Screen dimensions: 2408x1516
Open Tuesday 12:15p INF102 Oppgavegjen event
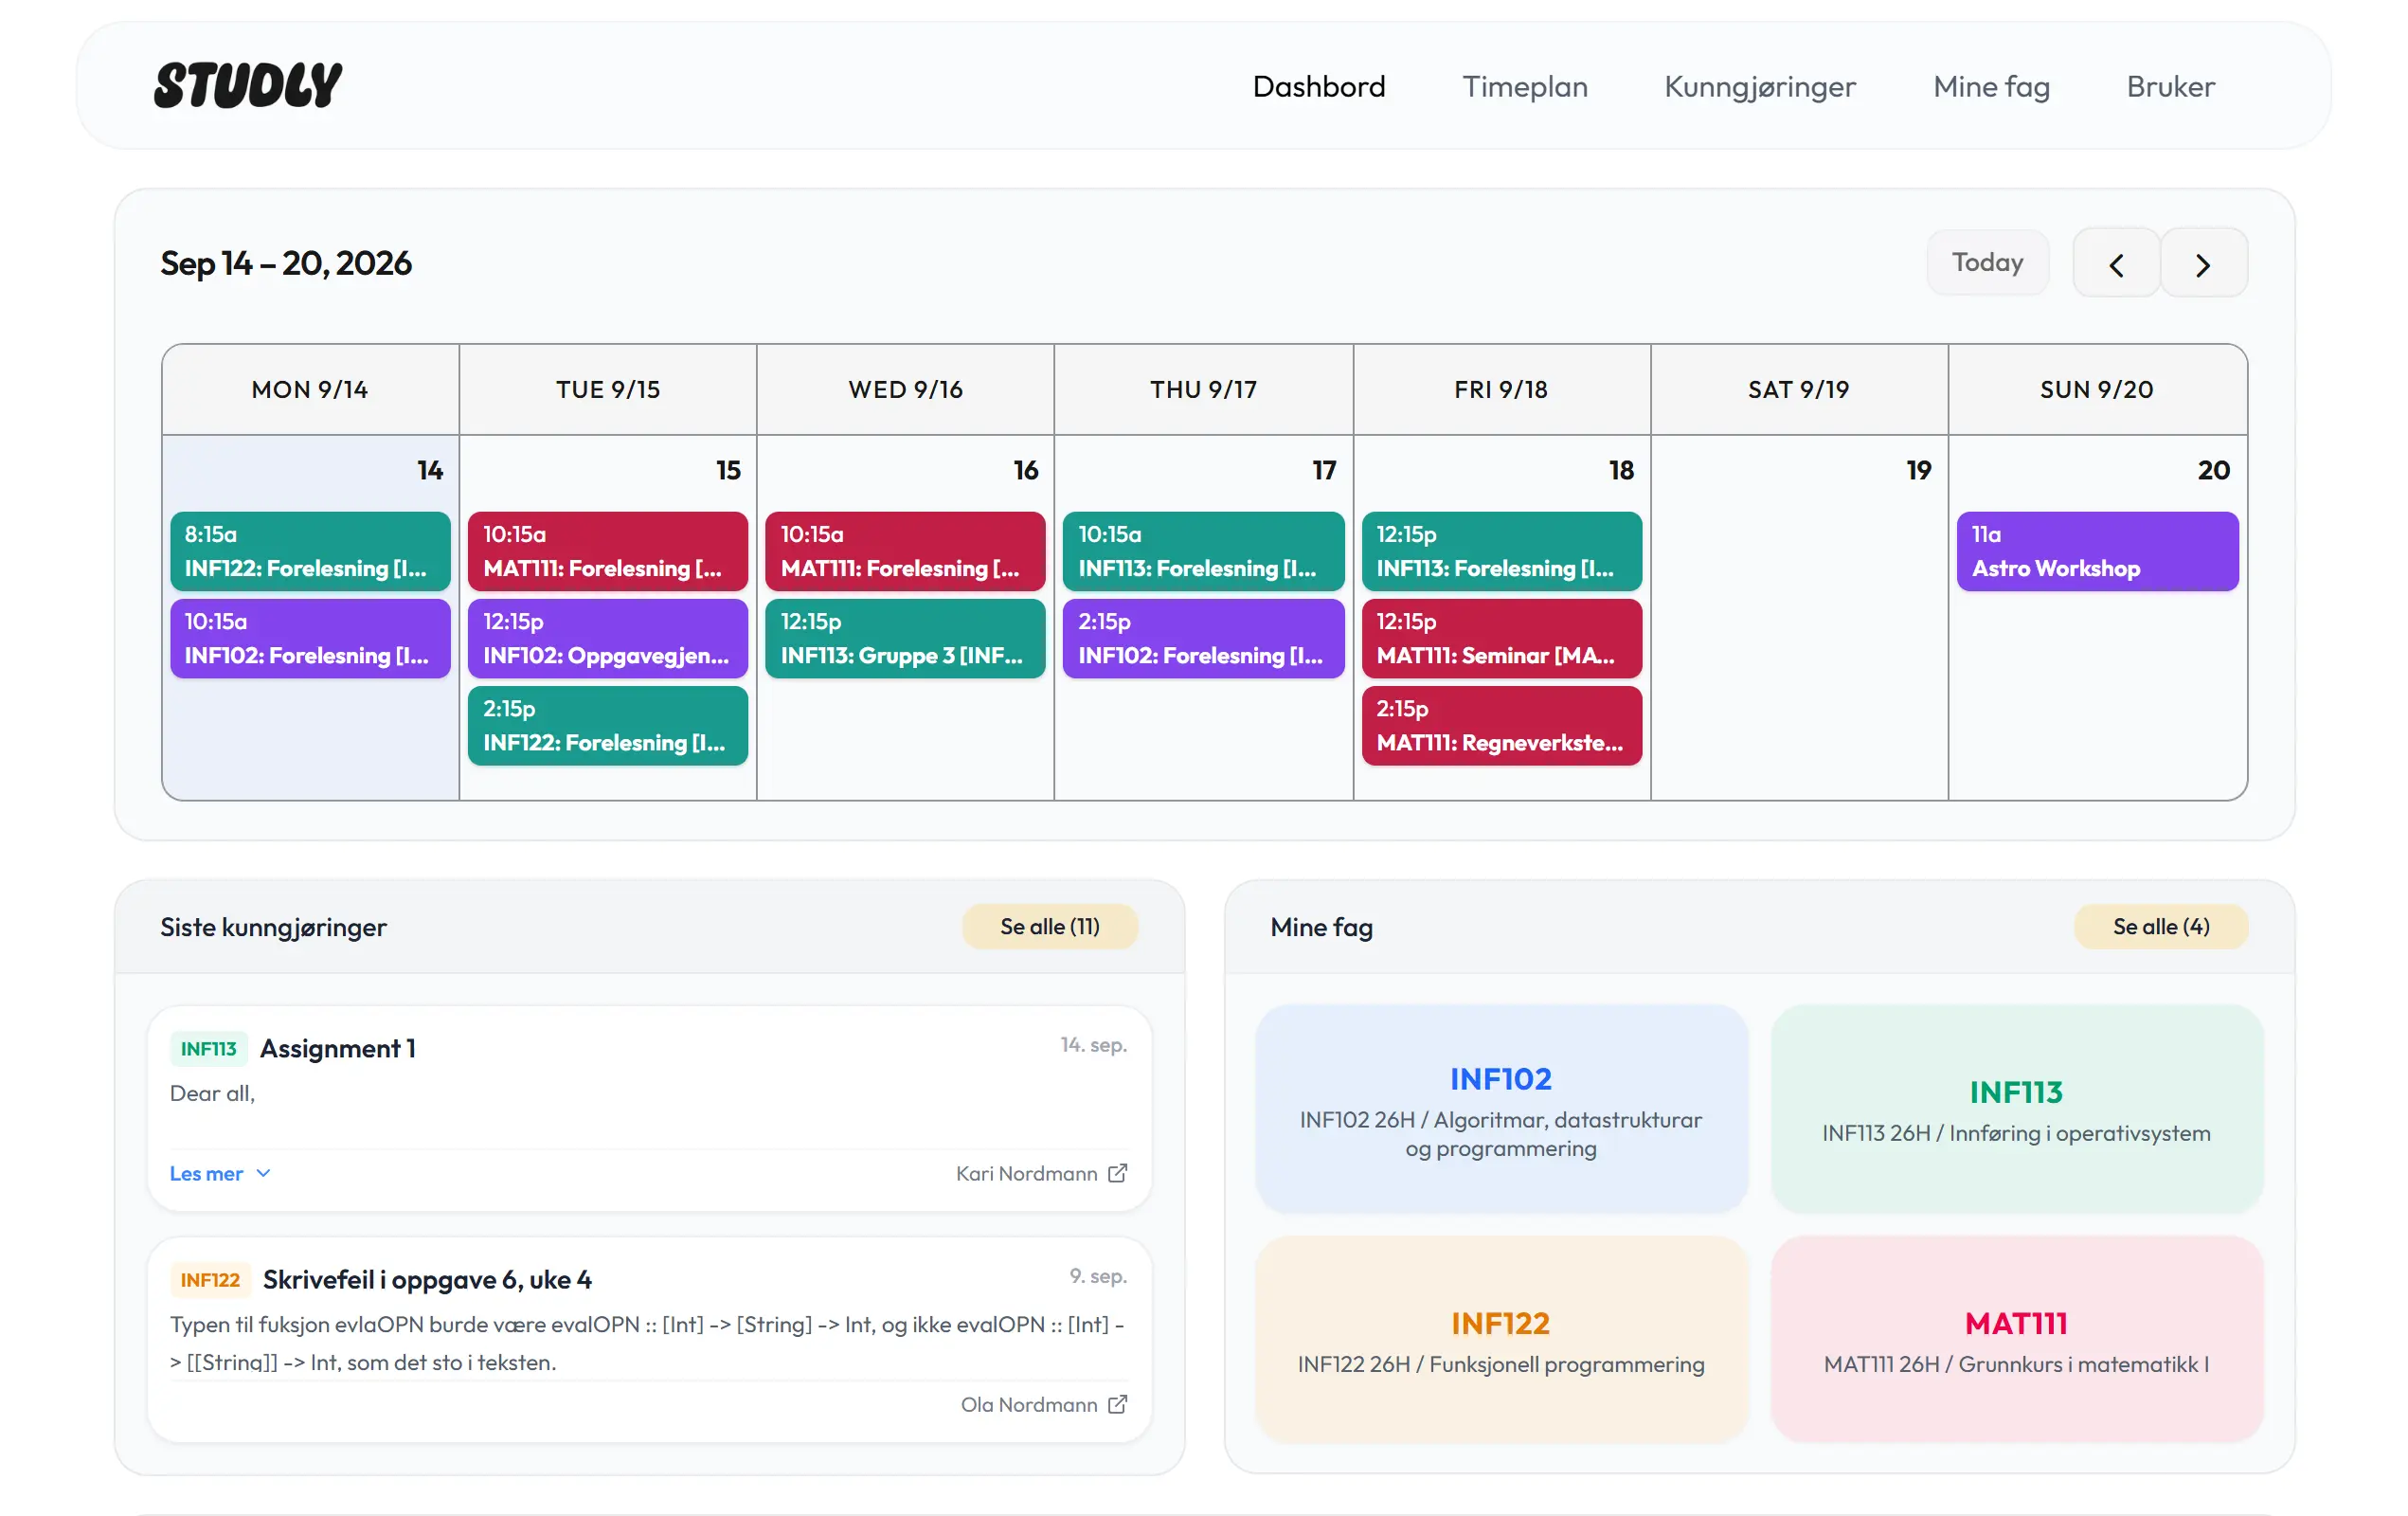(x=607, y=638)
